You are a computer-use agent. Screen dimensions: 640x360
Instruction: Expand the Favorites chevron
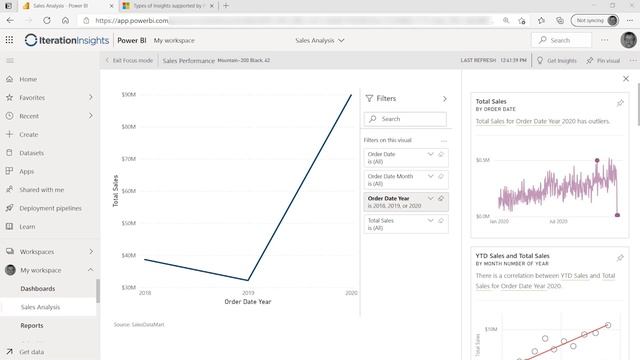[x=91, y=97]
